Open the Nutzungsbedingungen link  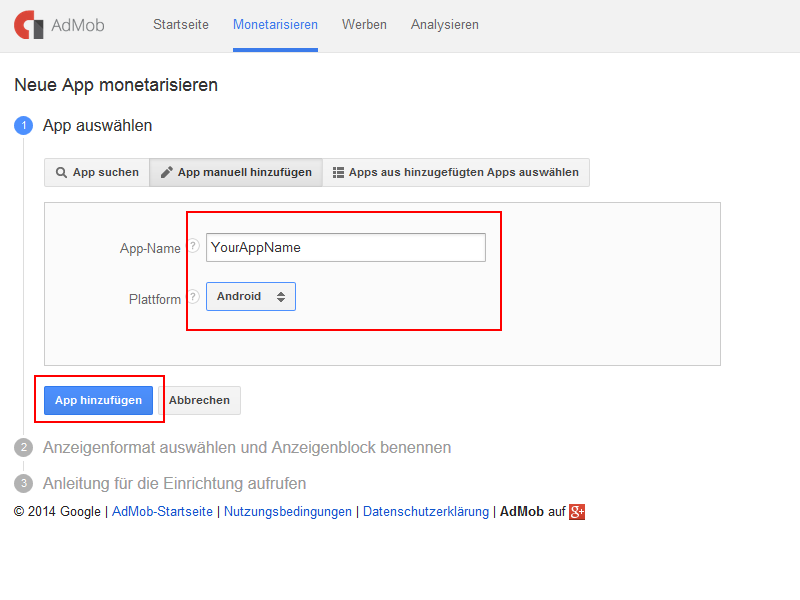click(x=288, y=512)
